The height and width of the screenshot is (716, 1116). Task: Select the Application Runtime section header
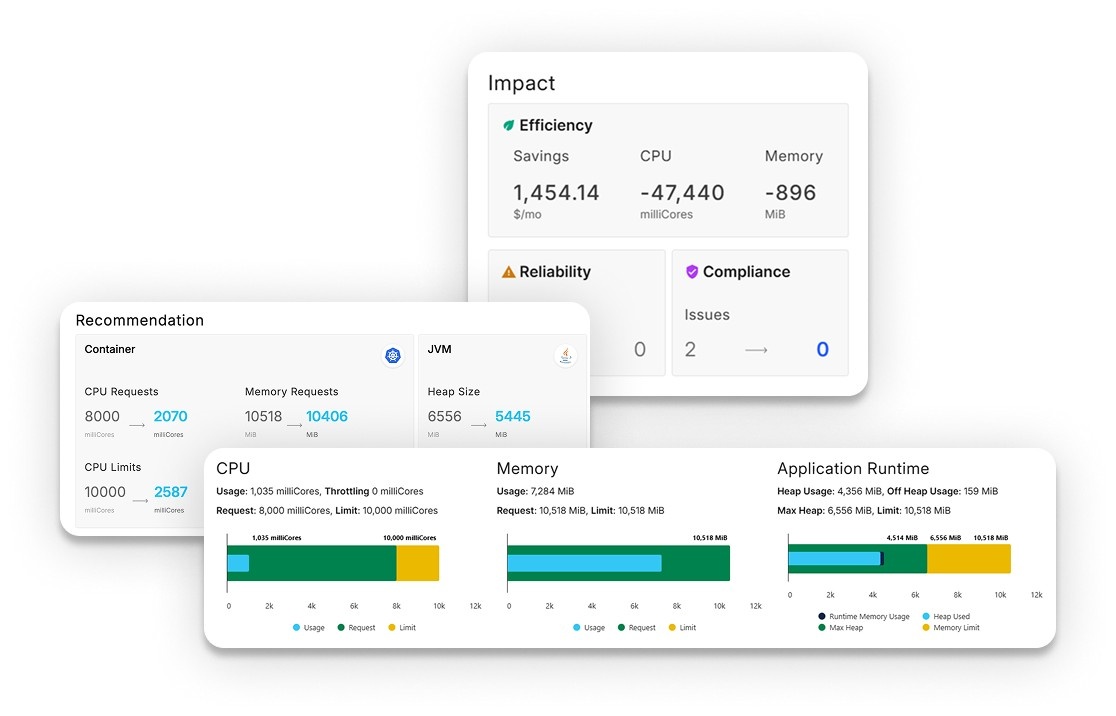(854, 468)
